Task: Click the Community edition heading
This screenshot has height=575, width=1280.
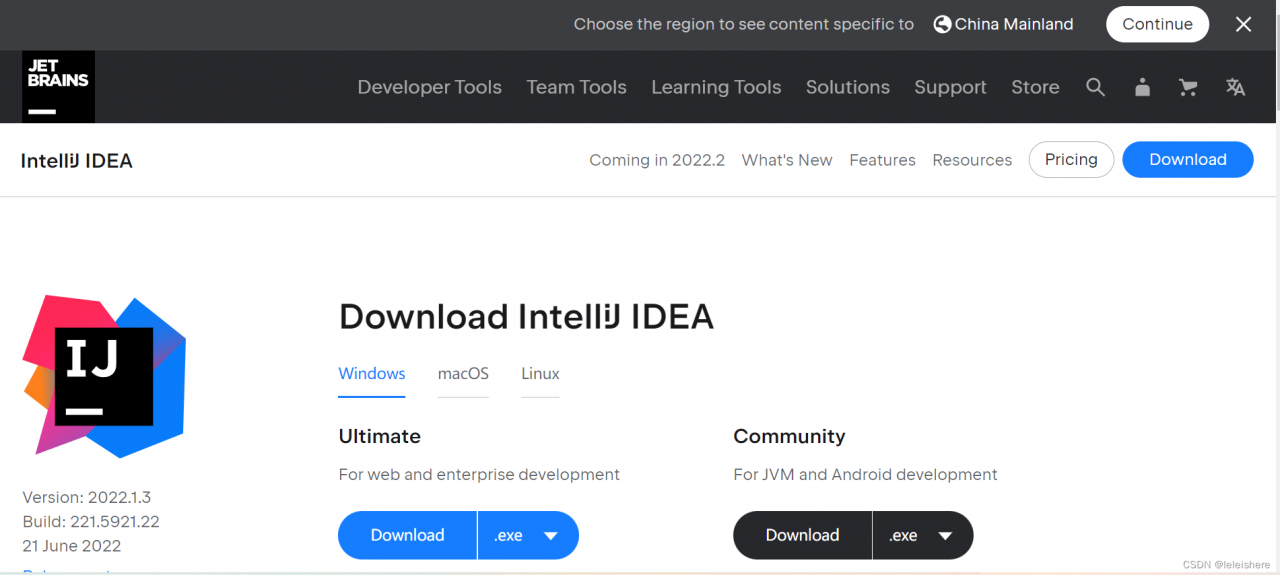Action: (x=789, y=436)
